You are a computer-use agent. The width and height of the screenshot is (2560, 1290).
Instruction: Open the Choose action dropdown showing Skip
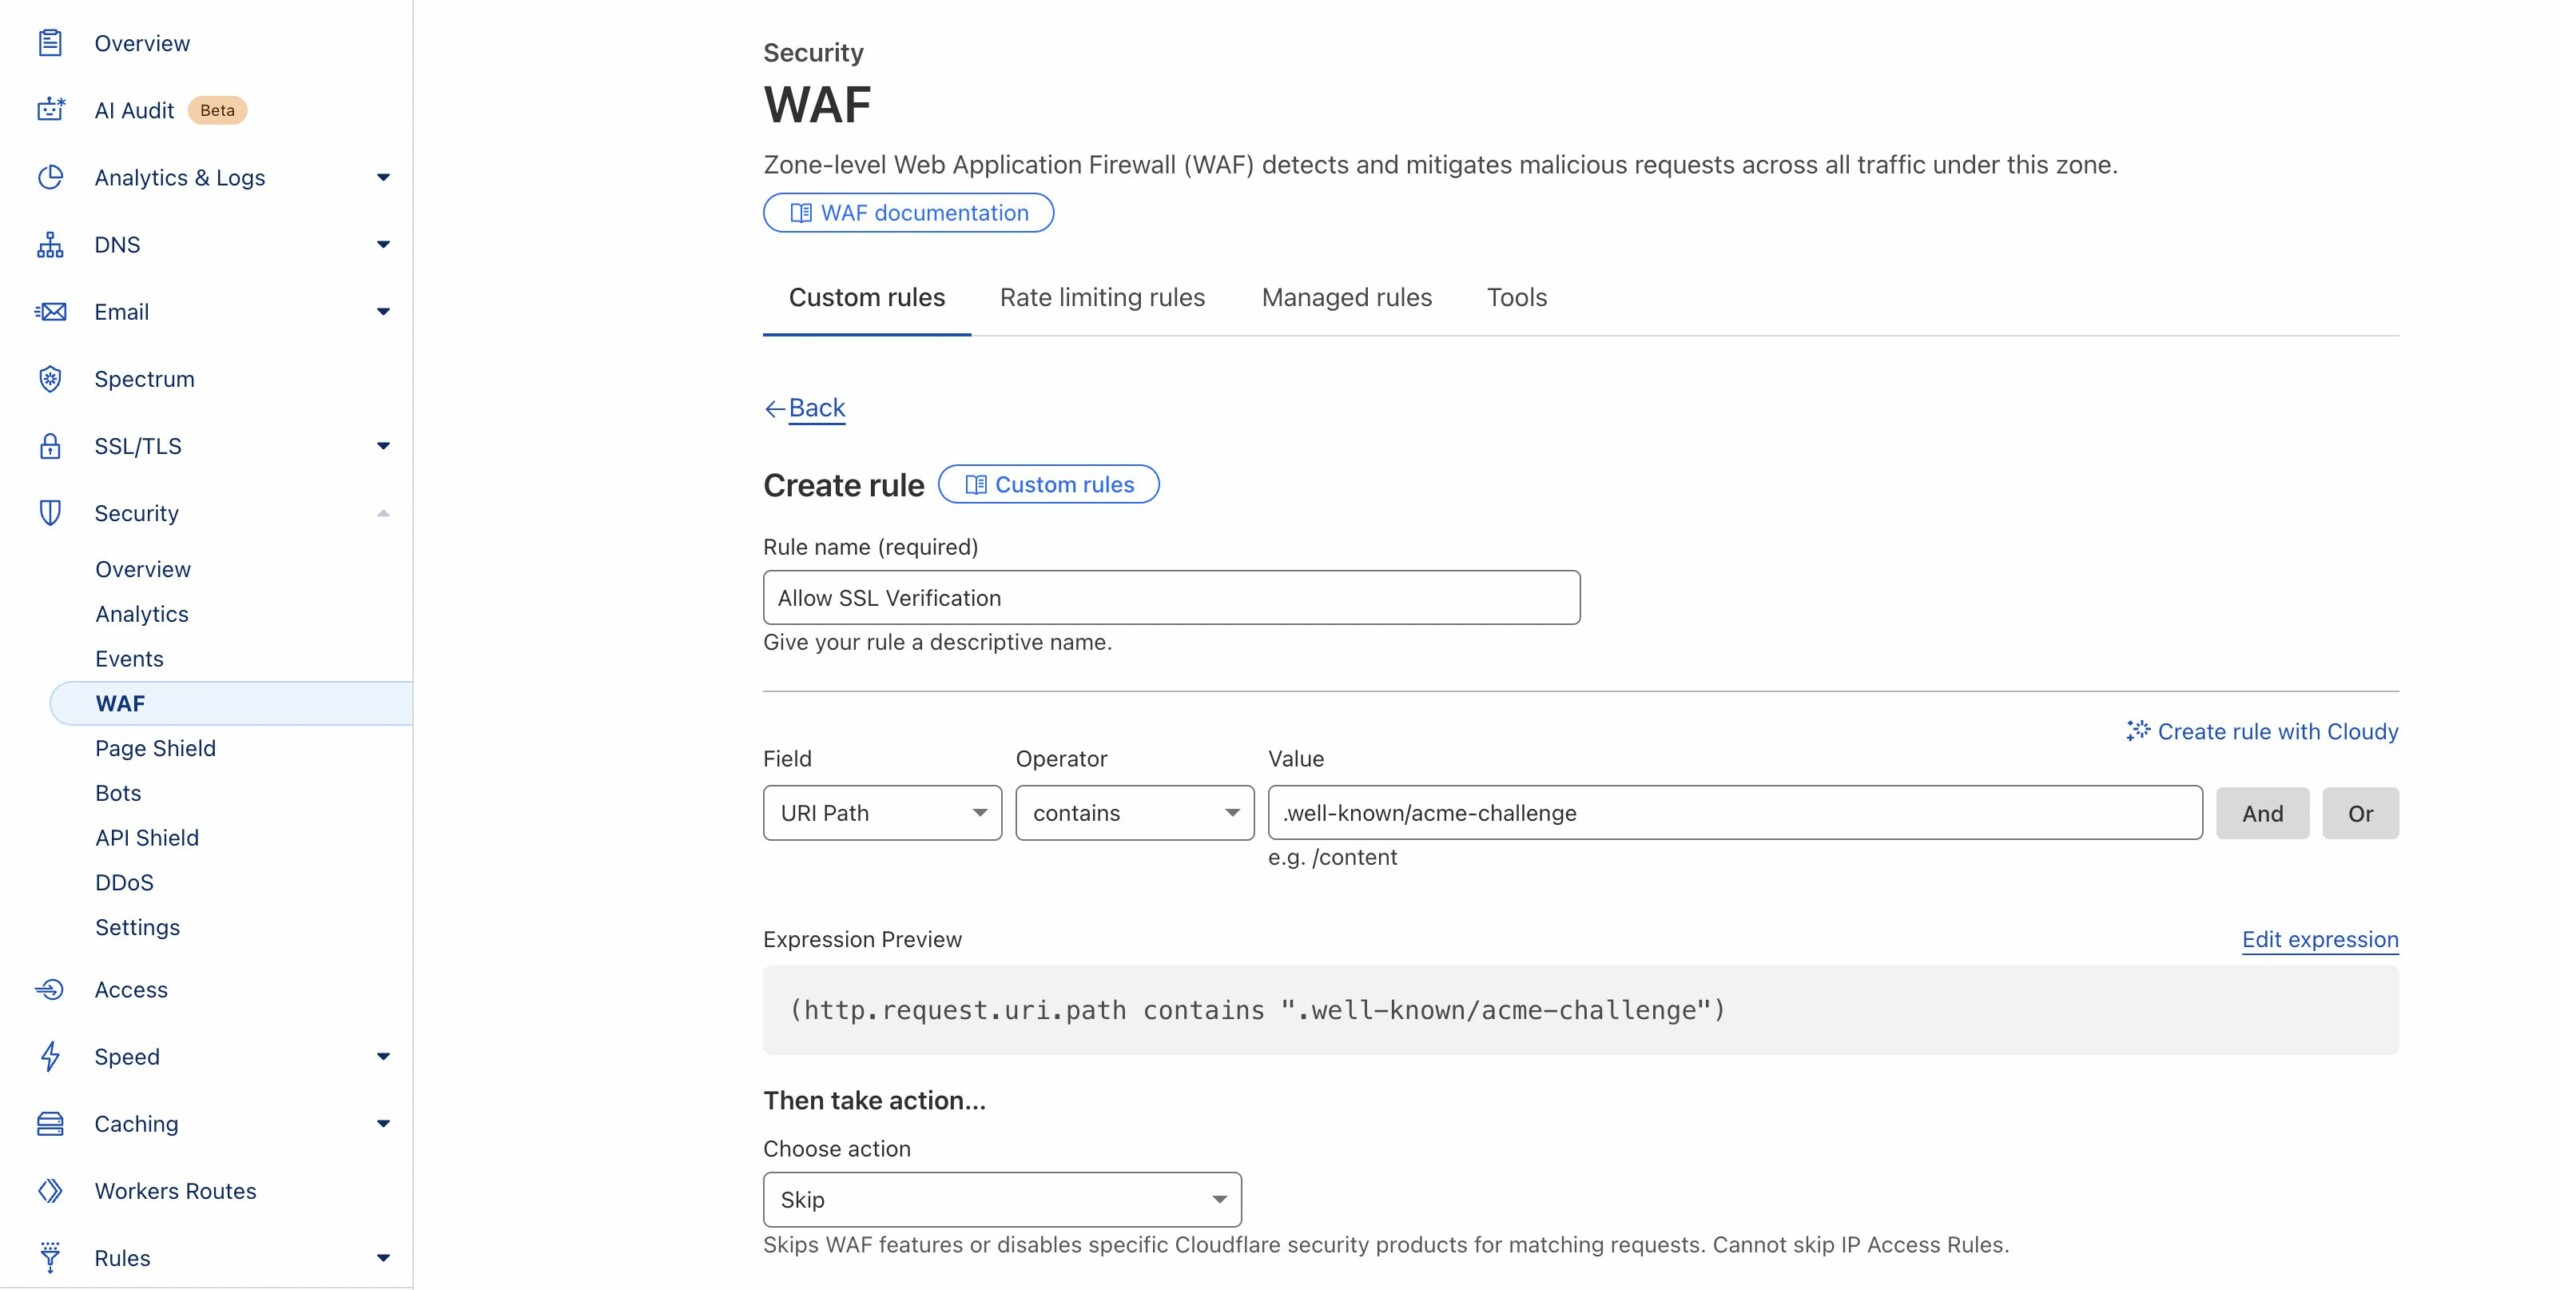tap(1001, 1200)
